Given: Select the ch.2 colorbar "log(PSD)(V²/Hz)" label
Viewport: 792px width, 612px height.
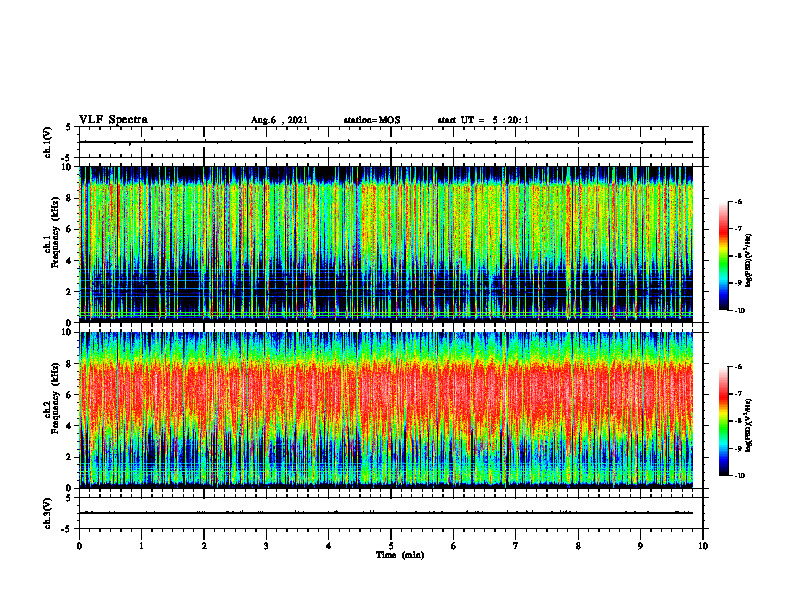Looking at the screenshot, I should [749, 426].
